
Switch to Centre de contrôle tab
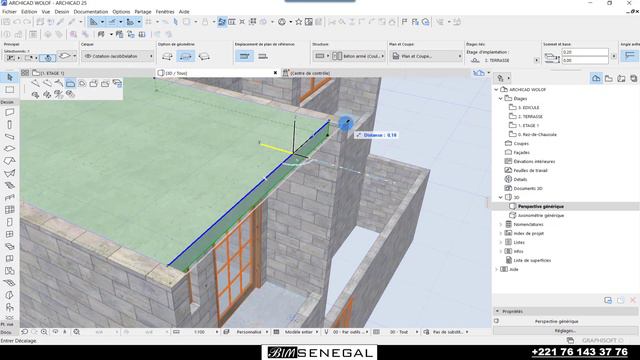click(x=310, y=73)
